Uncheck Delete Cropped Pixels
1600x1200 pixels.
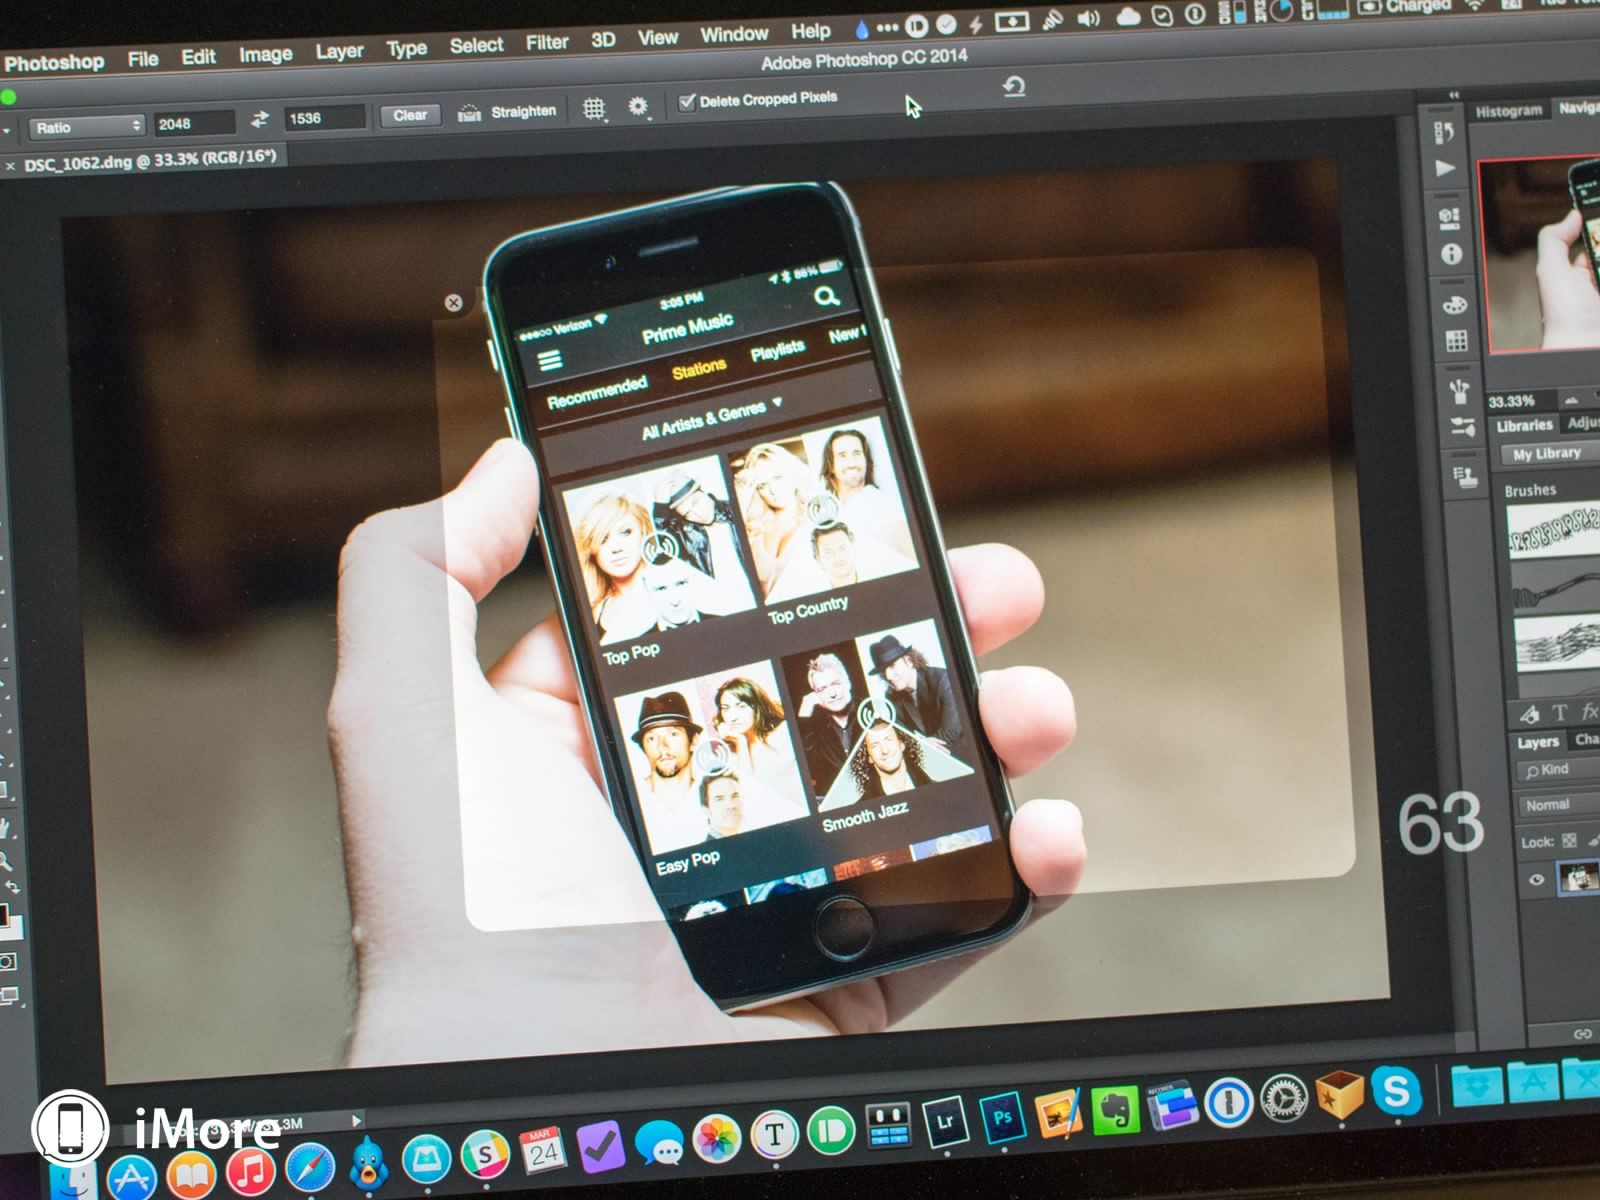(687, 102)
